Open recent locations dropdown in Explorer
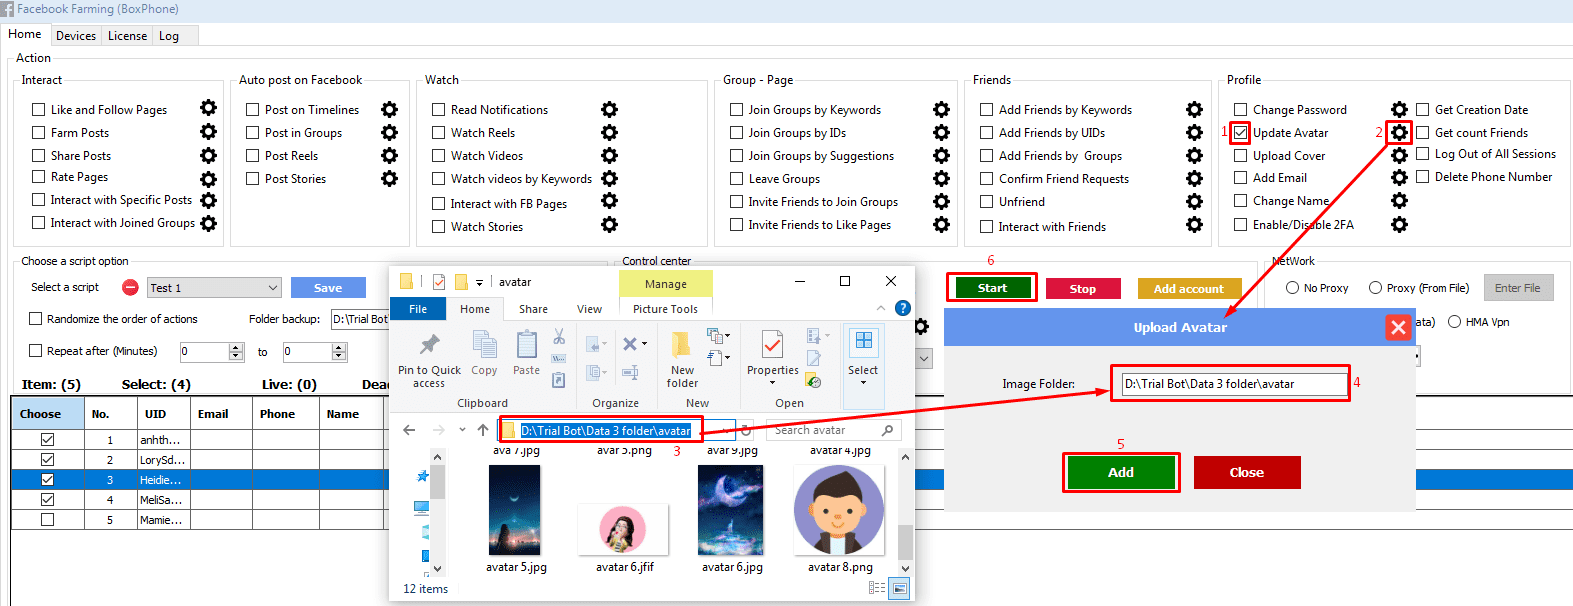Viewport: 1573px width, 606px height. [x=462, y=430]
